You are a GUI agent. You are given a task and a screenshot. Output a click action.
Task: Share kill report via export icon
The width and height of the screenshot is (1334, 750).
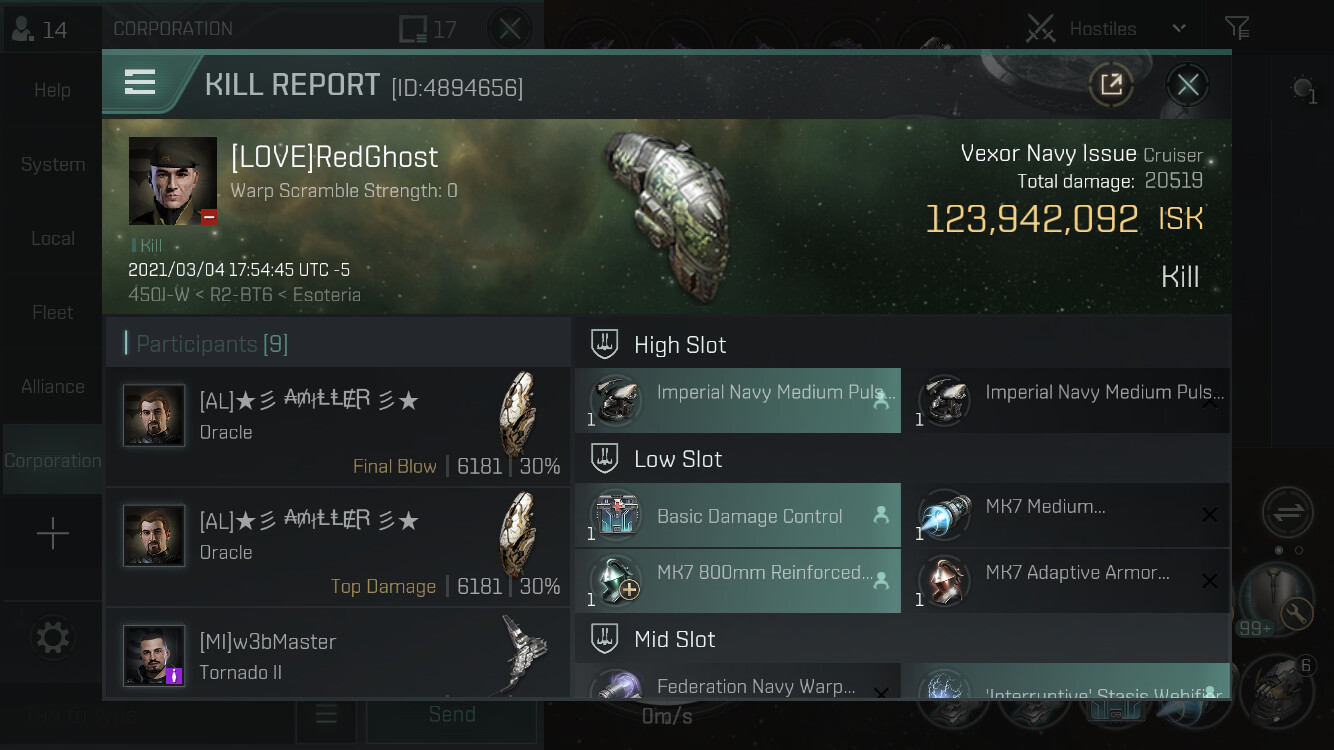1111,85
